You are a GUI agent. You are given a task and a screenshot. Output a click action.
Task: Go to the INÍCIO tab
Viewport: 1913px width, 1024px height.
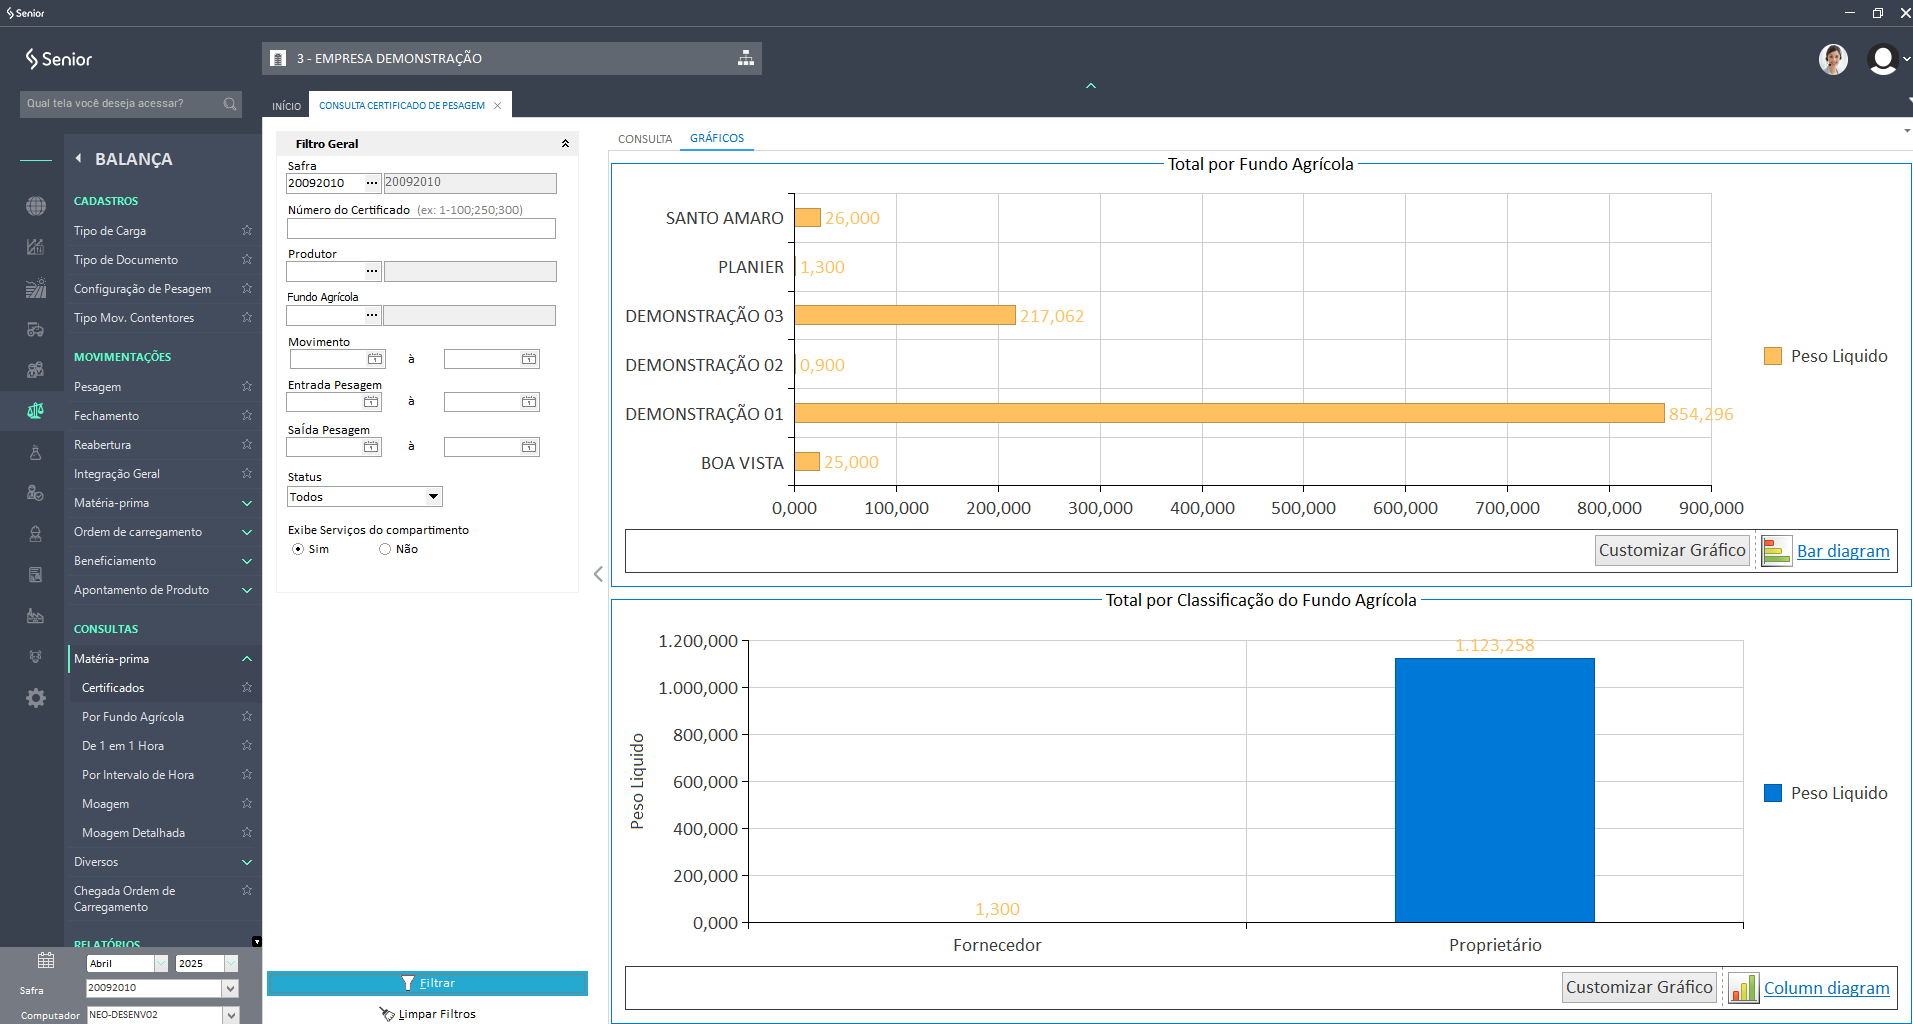click(286, 106)
